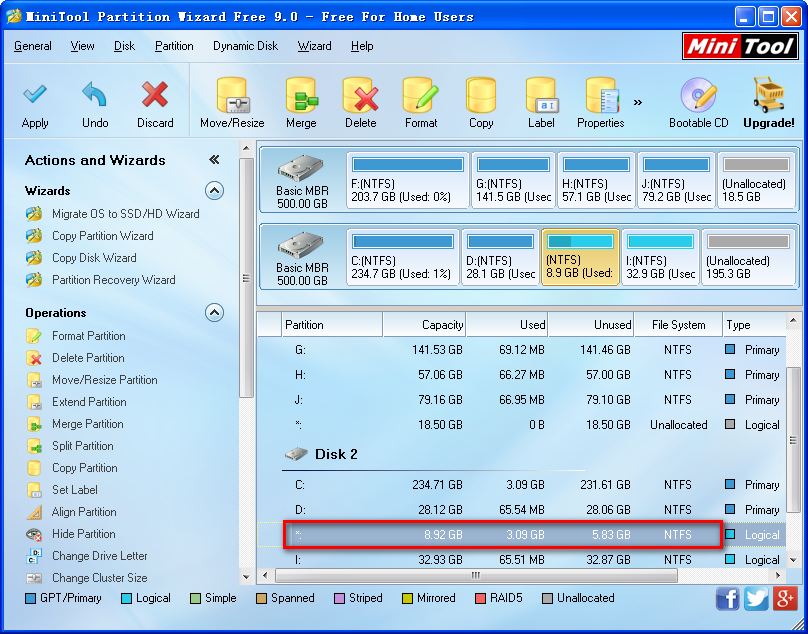Open the Google Plus icon link
The image size is (808, 634).
(x=785, y=598)
